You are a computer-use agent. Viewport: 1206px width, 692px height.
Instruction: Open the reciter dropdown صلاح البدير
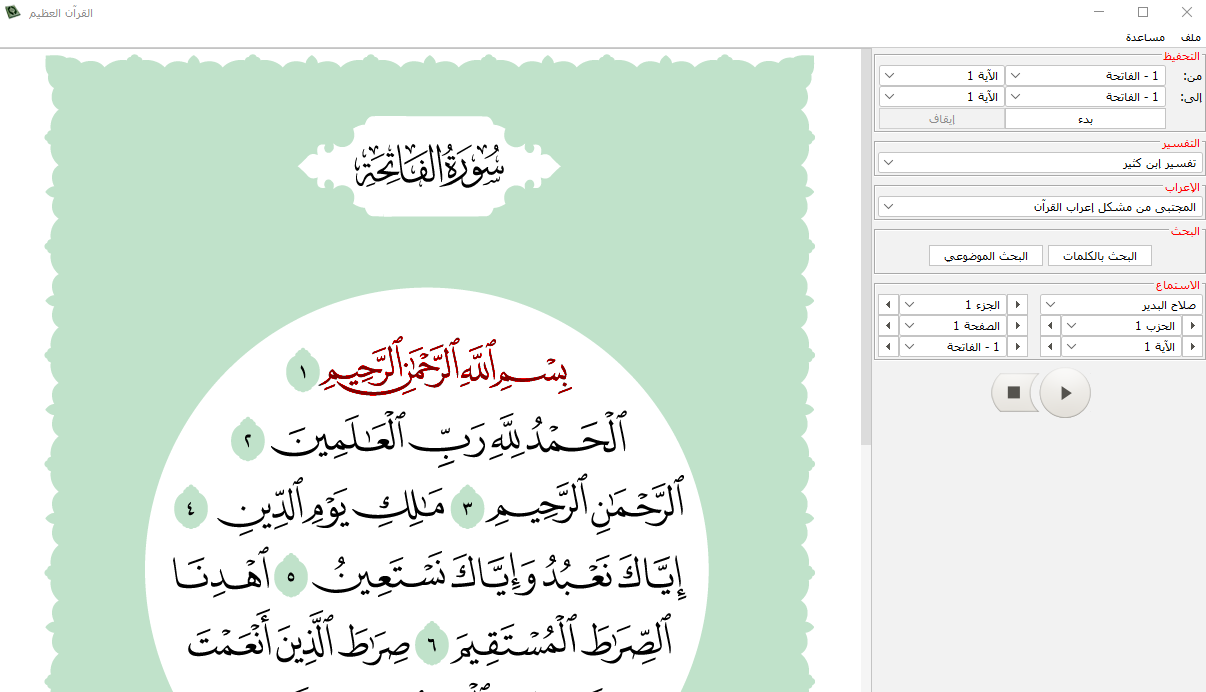[1121, 304]
